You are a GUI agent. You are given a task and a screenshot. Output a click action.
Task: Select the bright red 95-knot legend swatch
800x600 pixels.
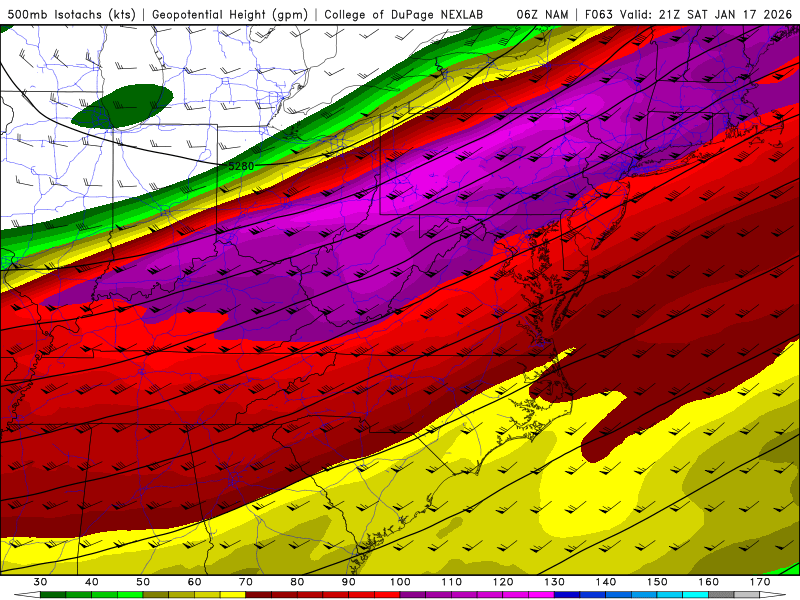point(387,595)
